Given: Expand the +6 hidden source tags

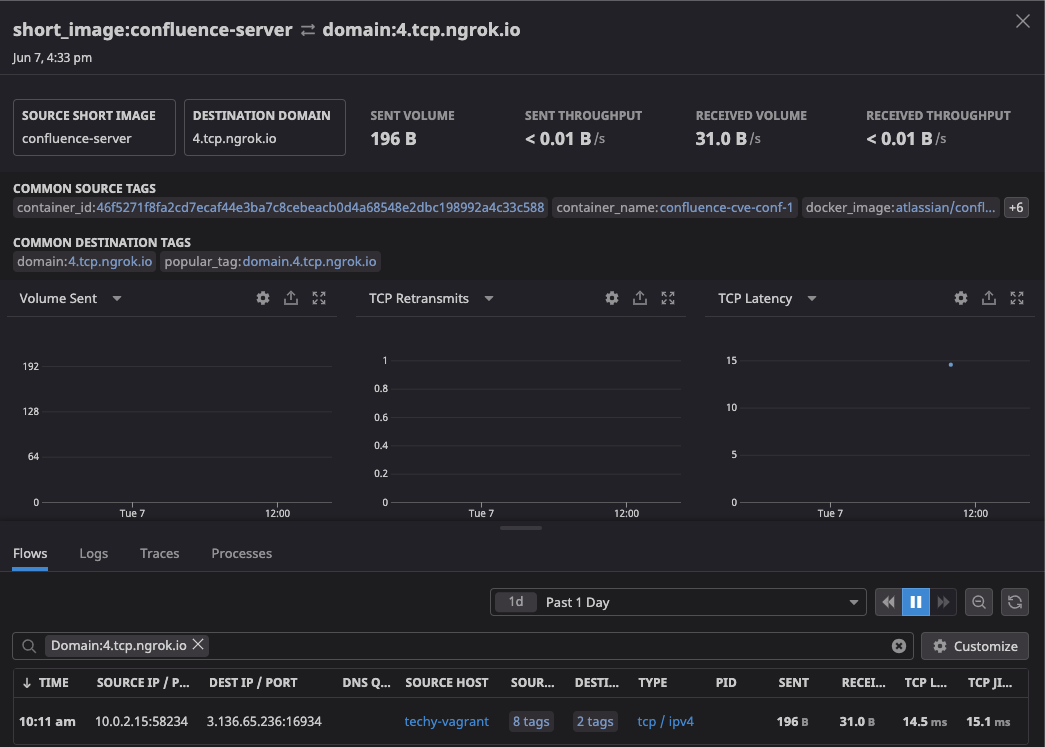Looking at the screenshot, I should [x=1016, y=207].
